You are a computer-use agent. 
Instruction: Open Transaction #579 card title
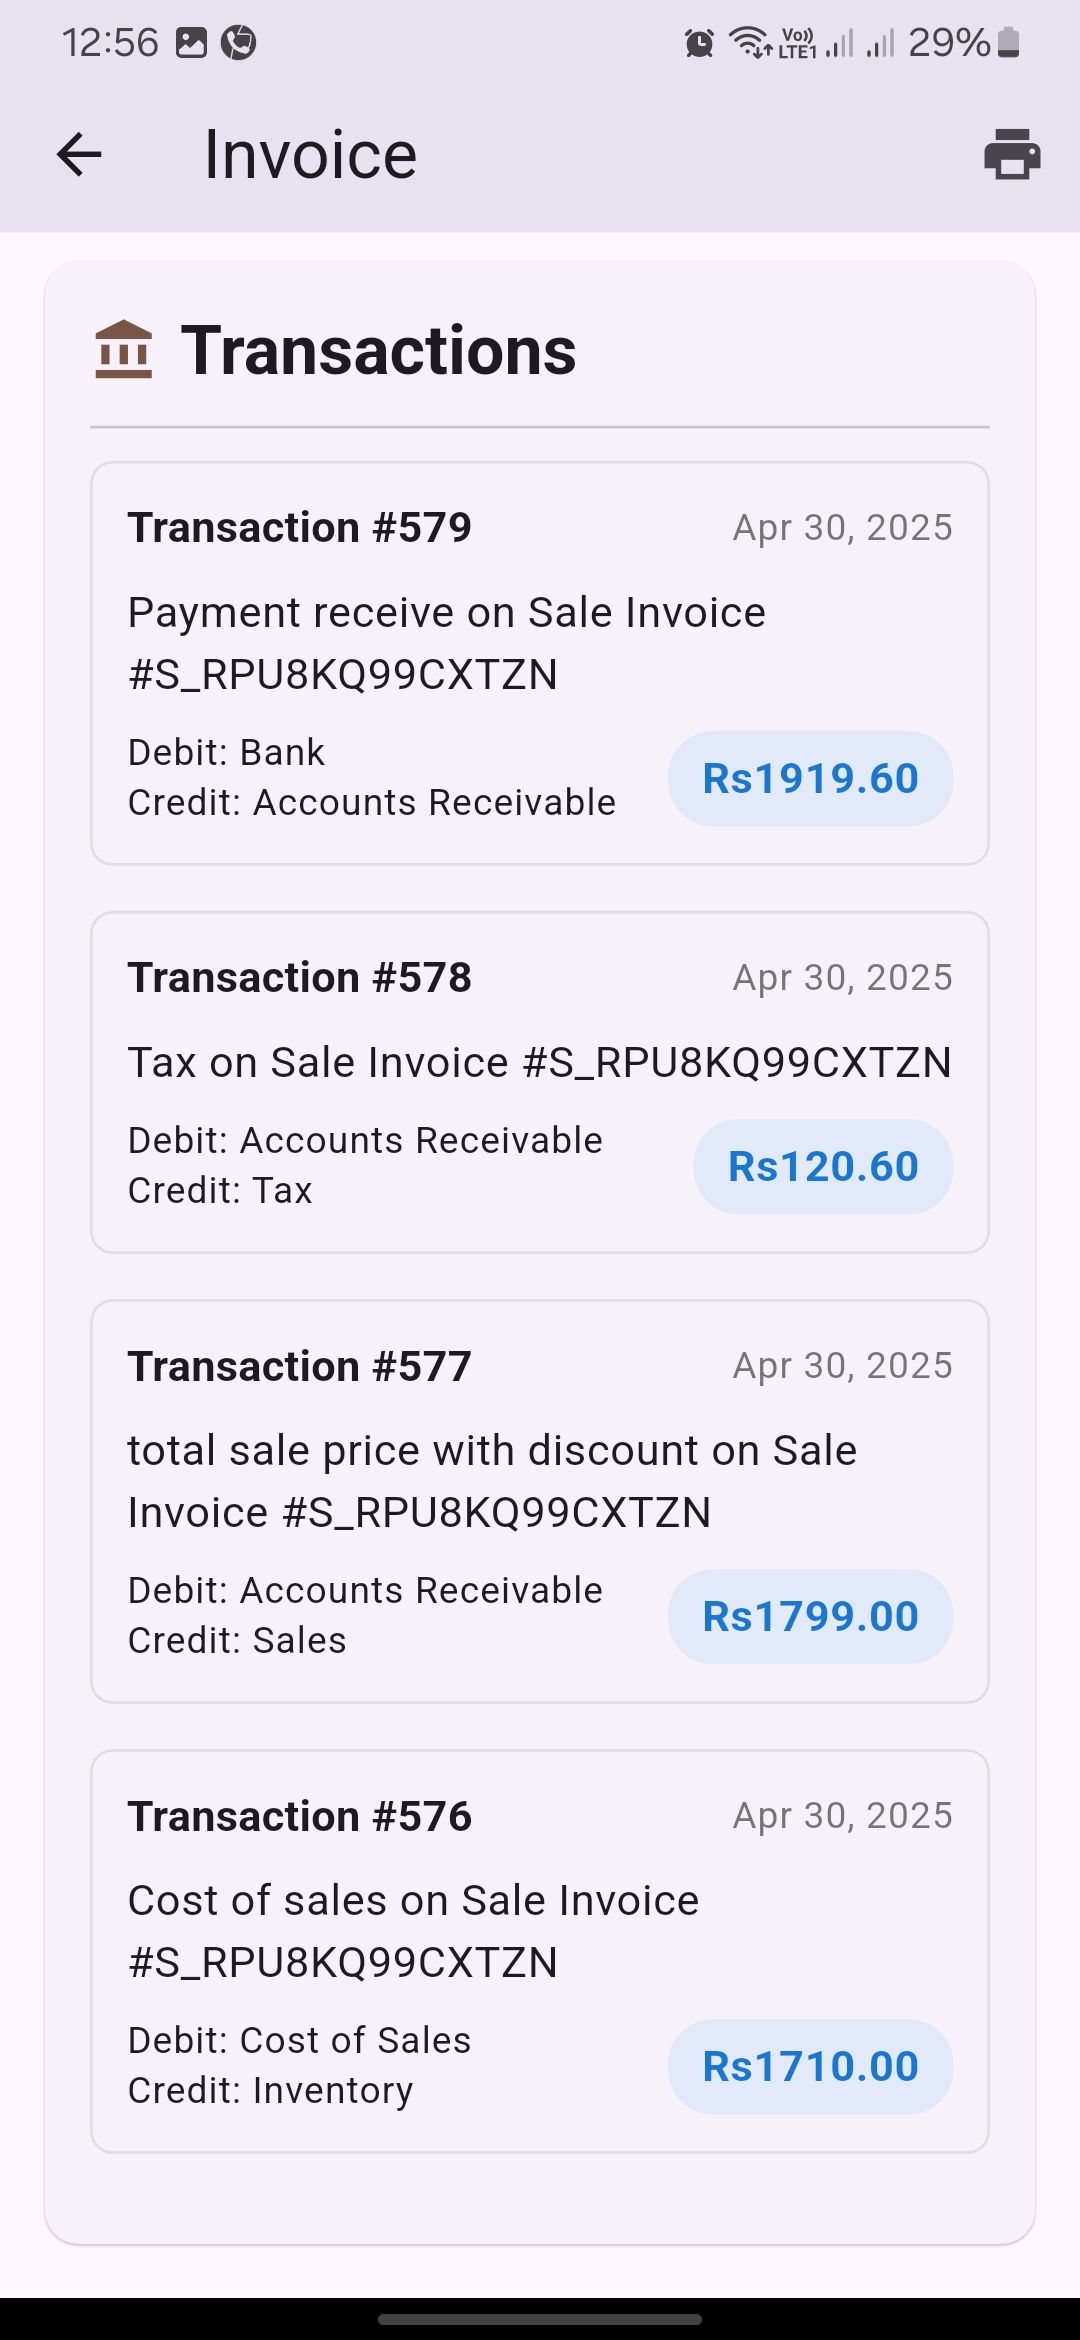coord(299,527)
